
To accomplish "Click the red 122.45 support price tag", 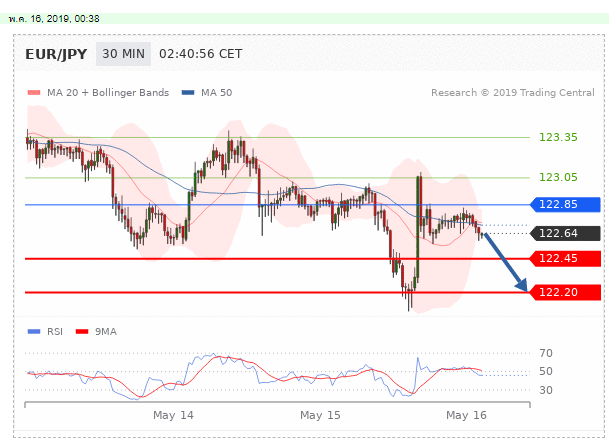I will 566,258.
